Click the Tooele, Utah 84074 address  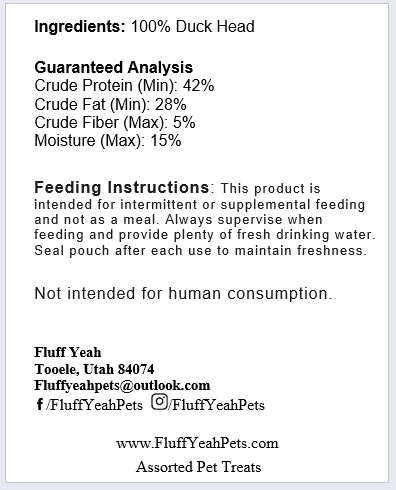(x=94, y=369)
